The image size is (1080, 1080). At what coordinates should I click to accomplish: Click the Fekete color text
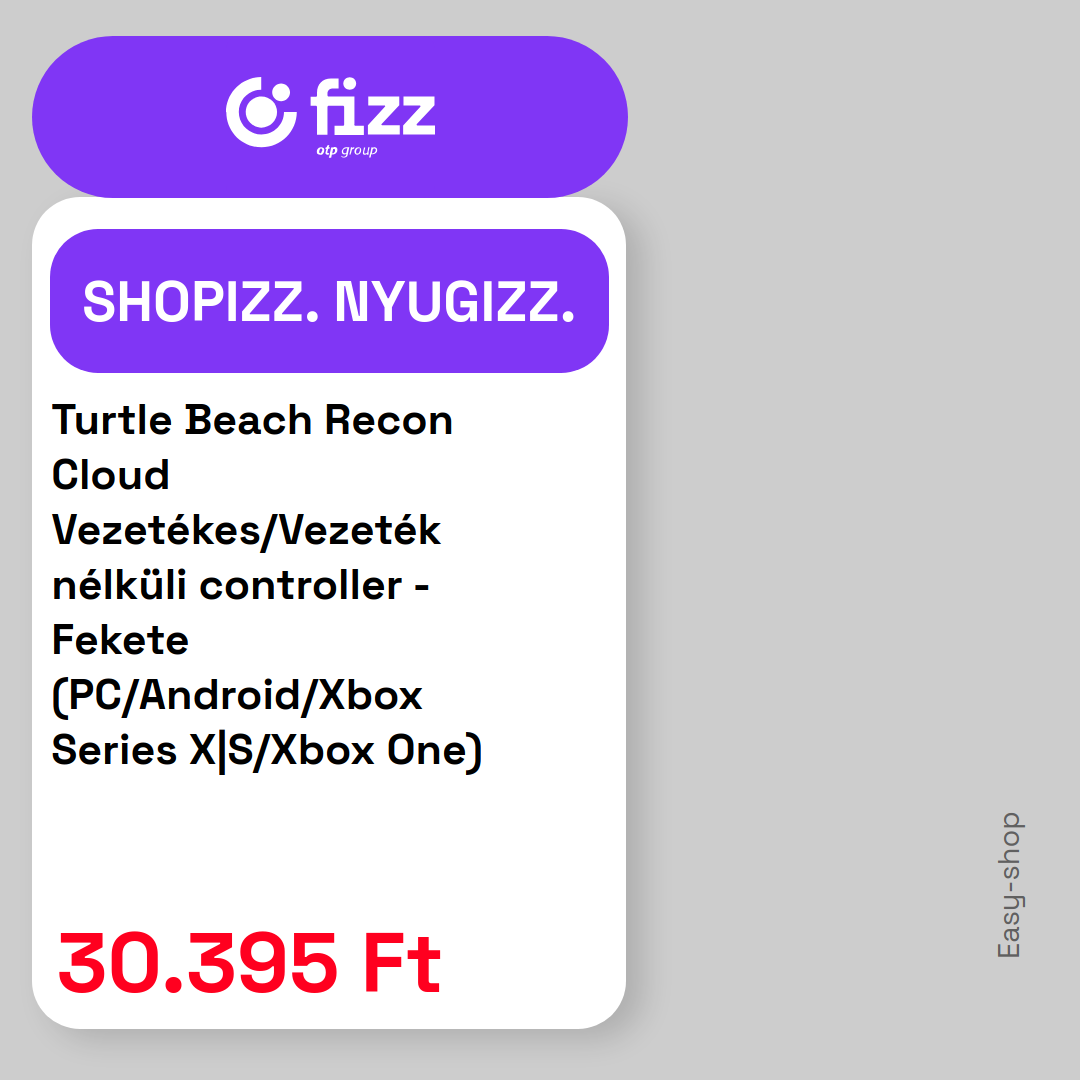click(121, 640)
